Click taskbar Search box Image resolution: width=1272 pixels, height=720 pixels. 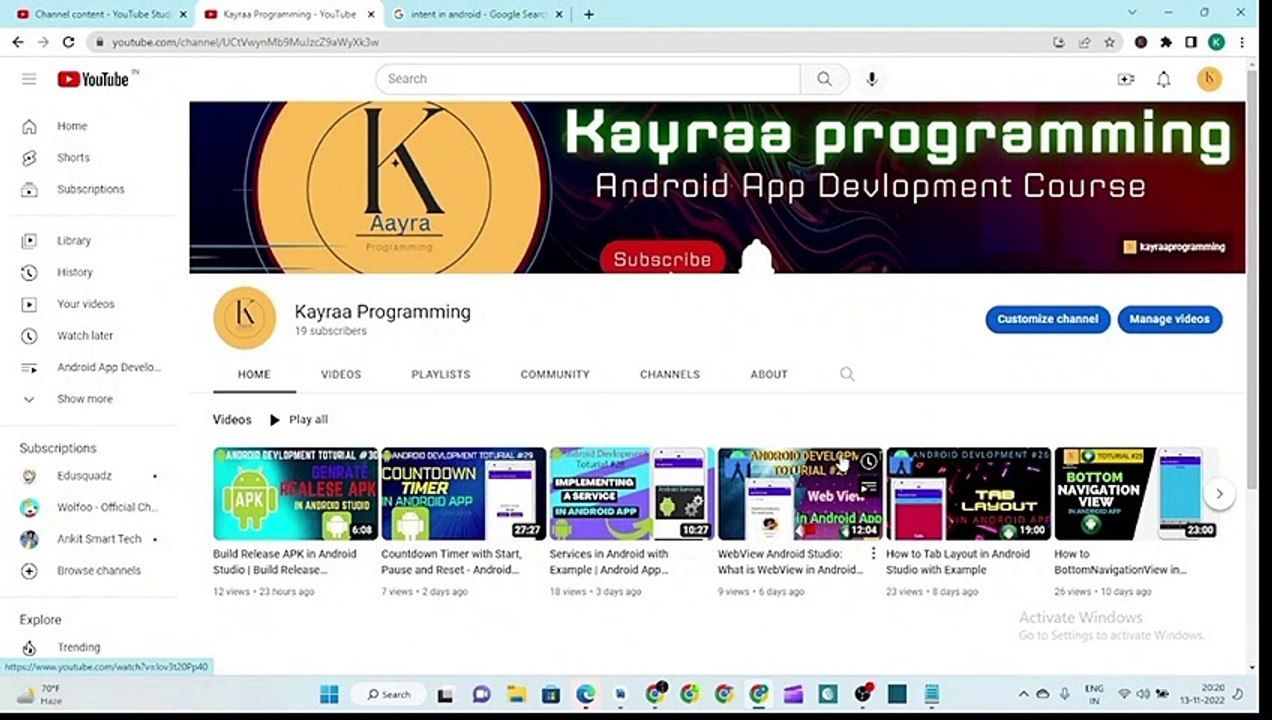pos(388,694)
